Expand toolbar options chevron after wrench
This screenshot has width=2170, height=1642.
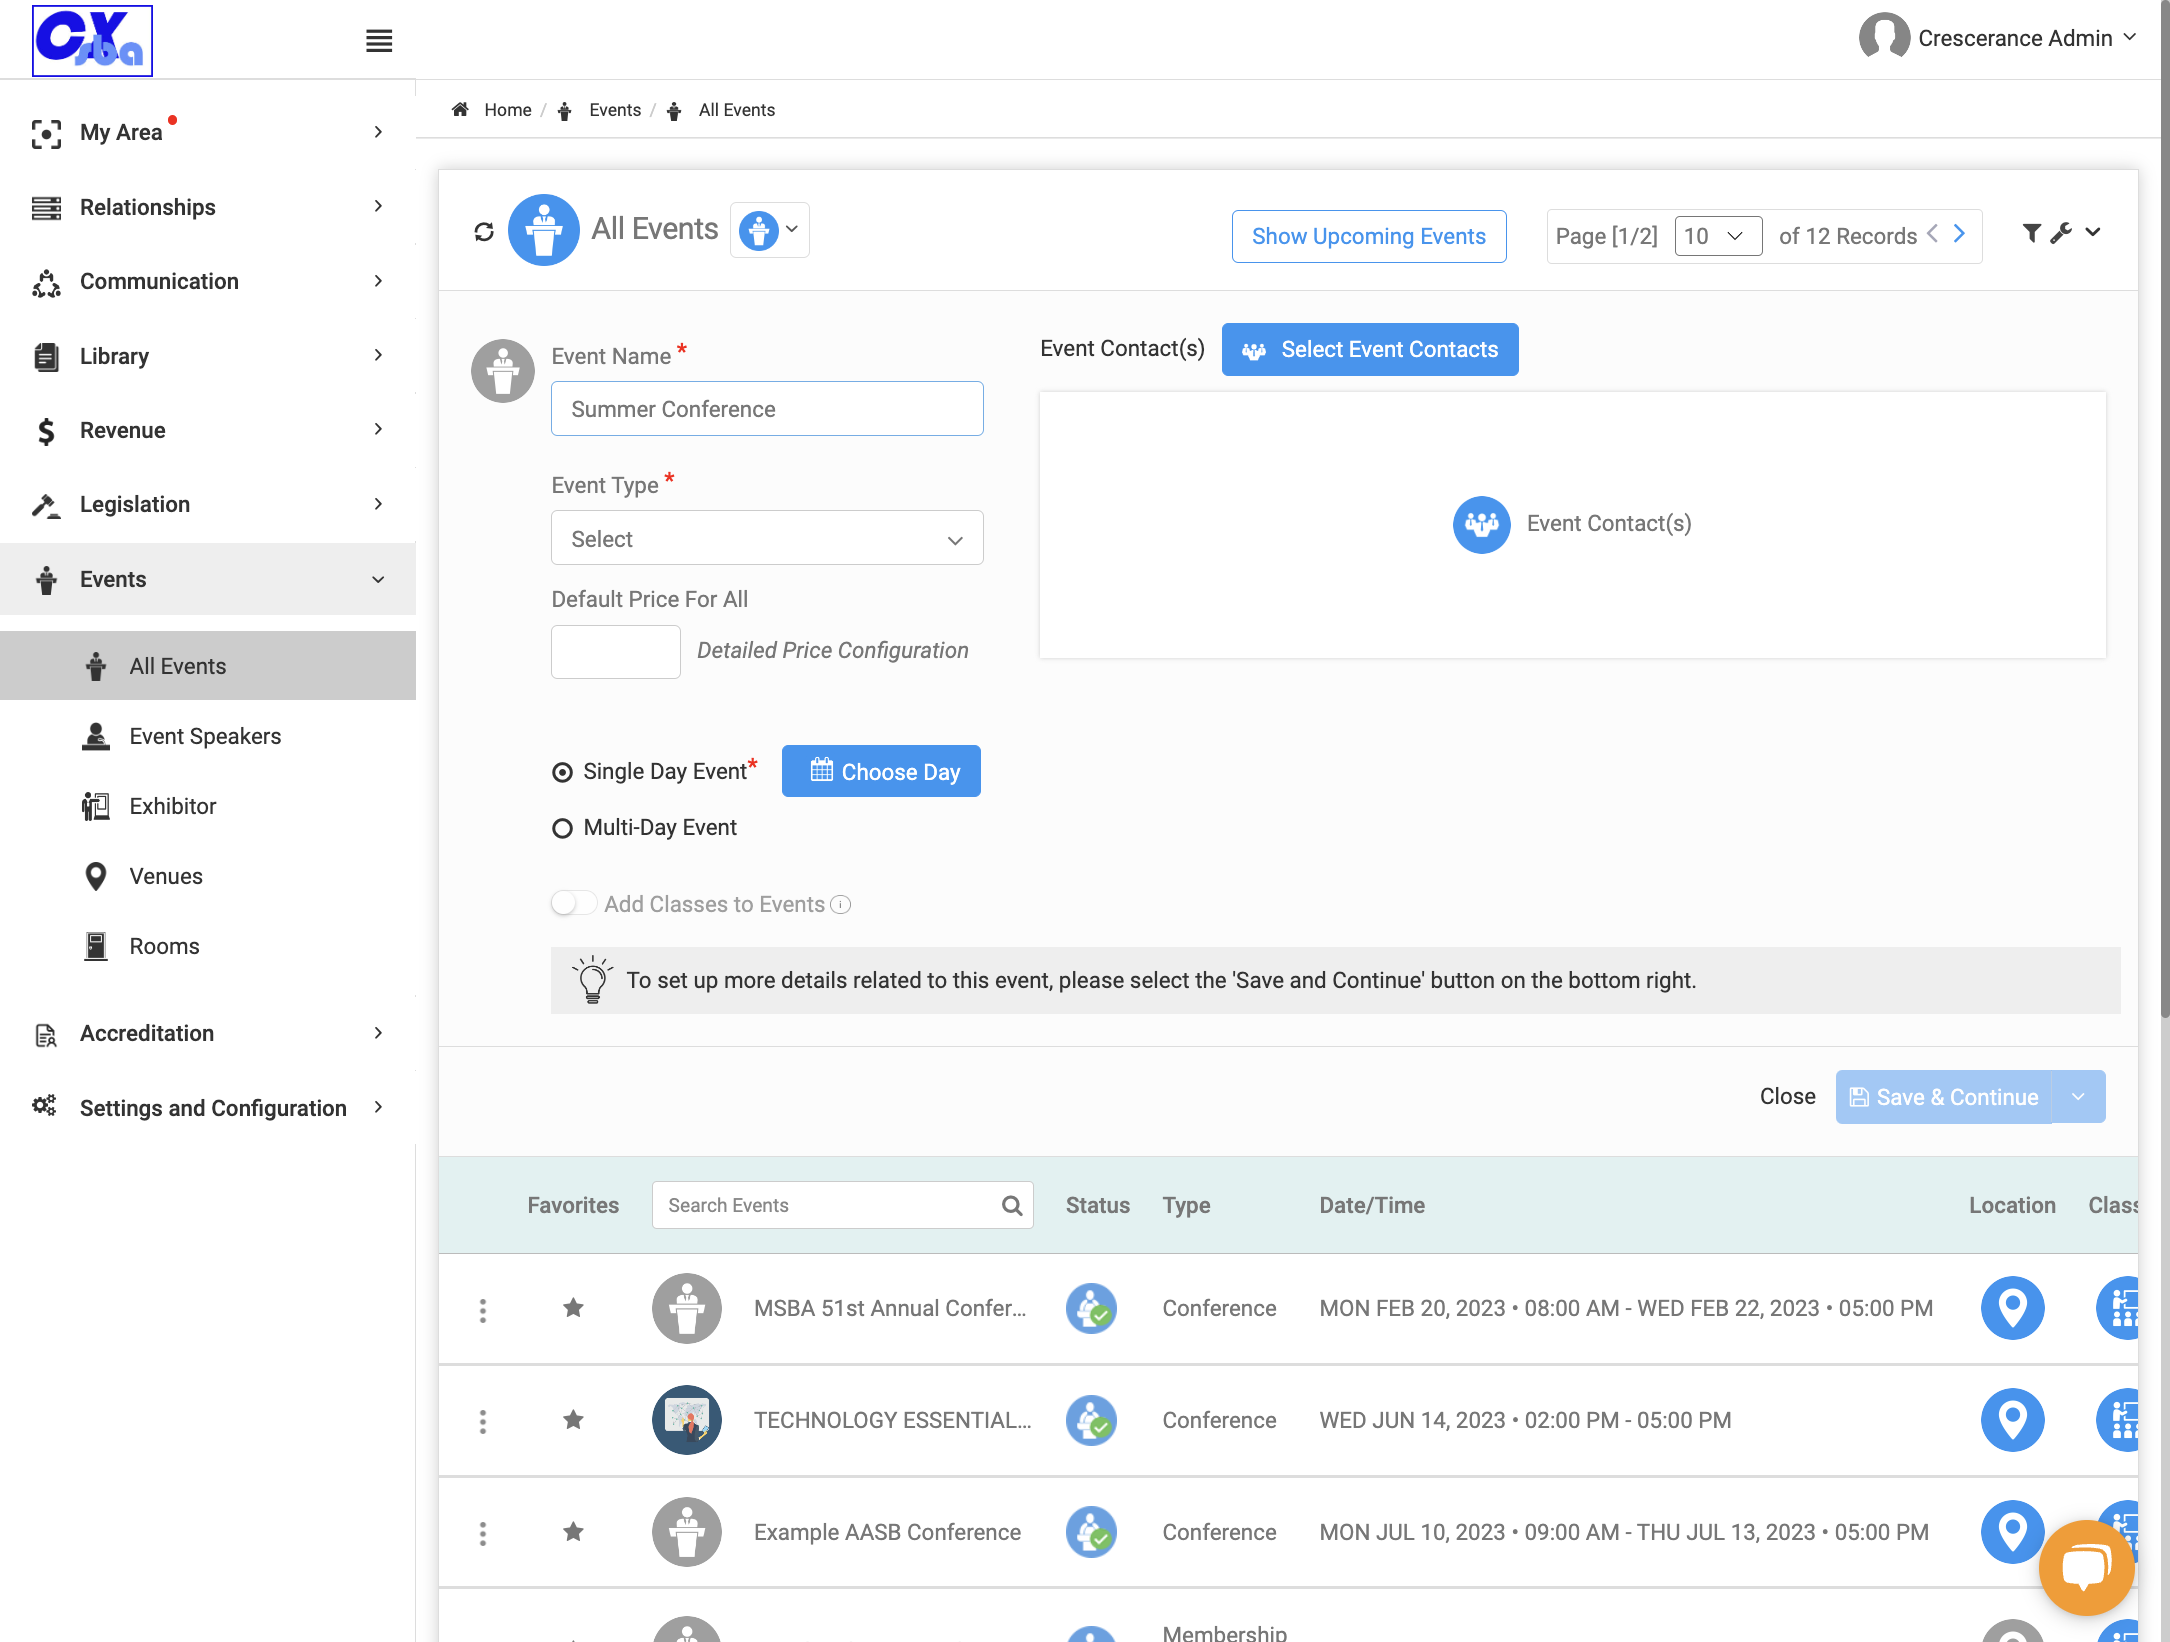click(x=2093, y=233)
